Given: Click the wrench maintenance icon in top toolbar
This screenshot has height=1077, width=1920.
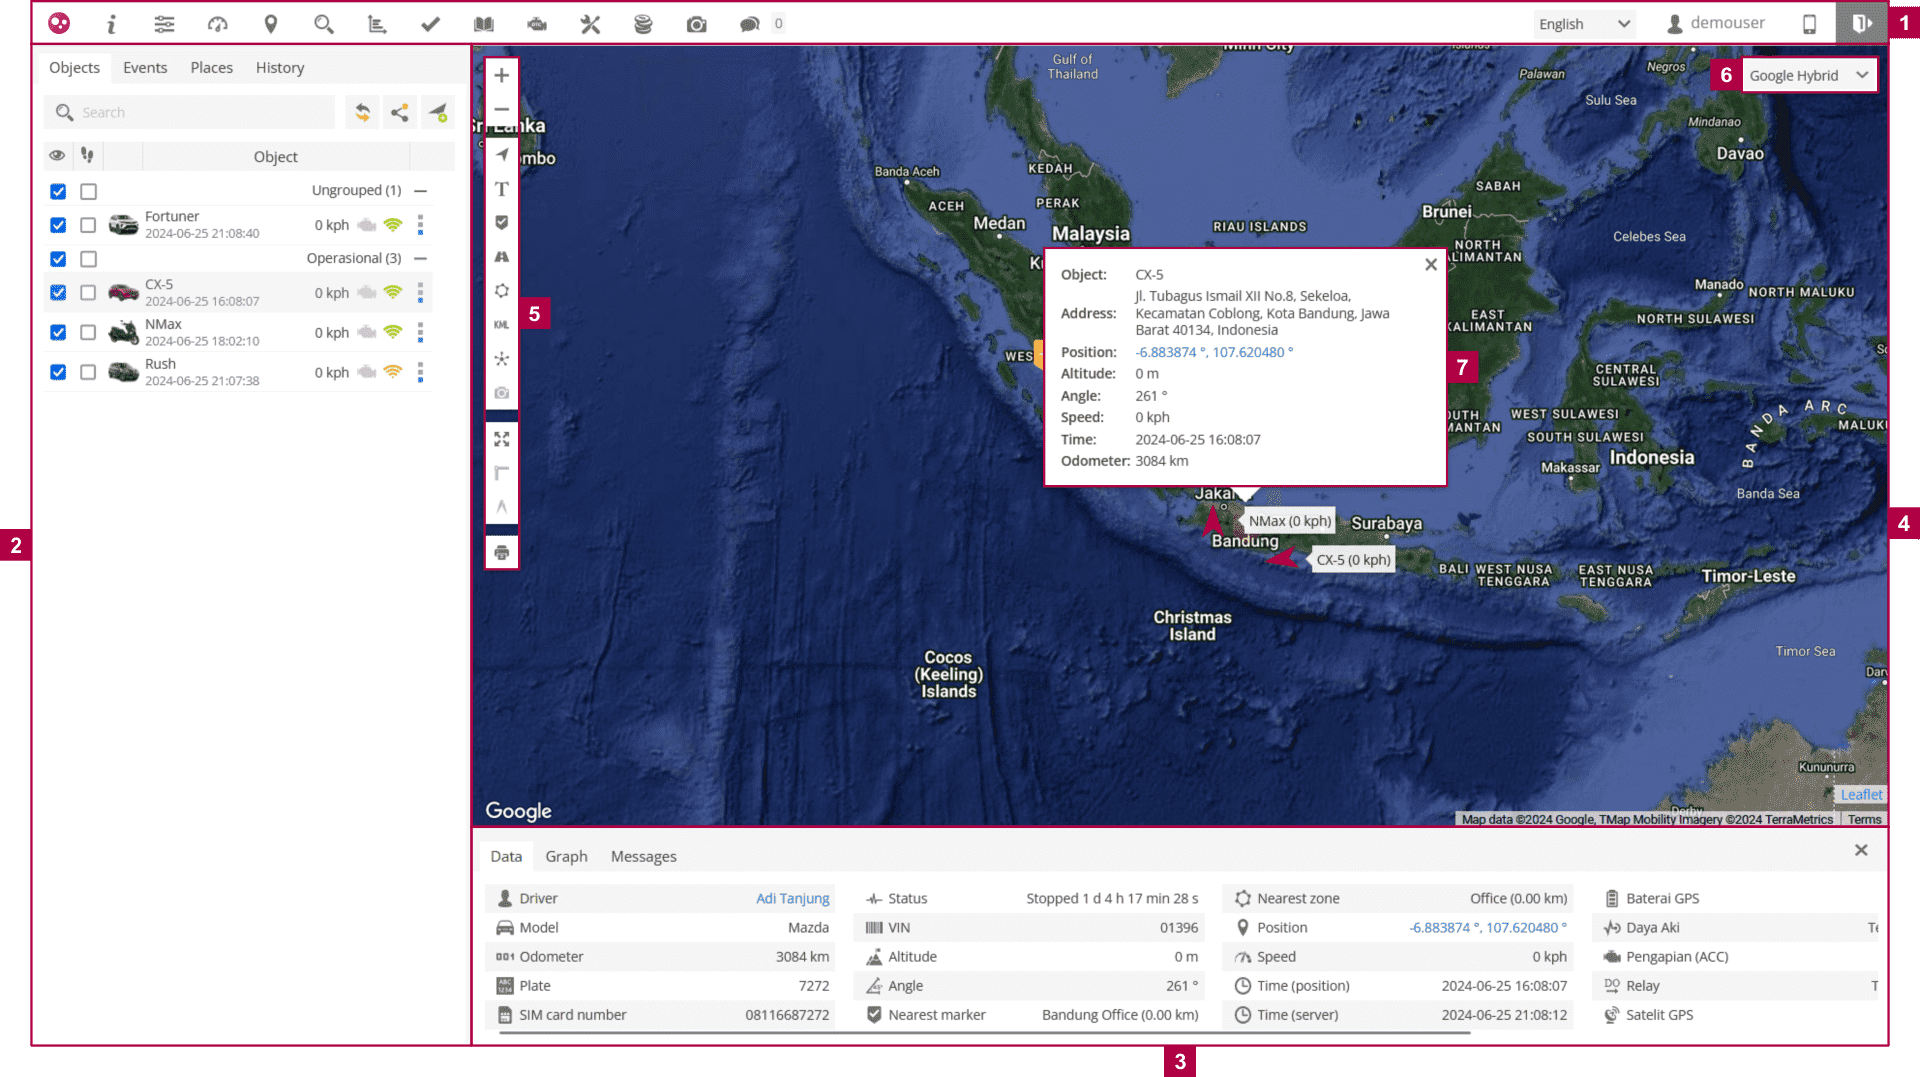Looking at the screenshot, I should point(590,24).
